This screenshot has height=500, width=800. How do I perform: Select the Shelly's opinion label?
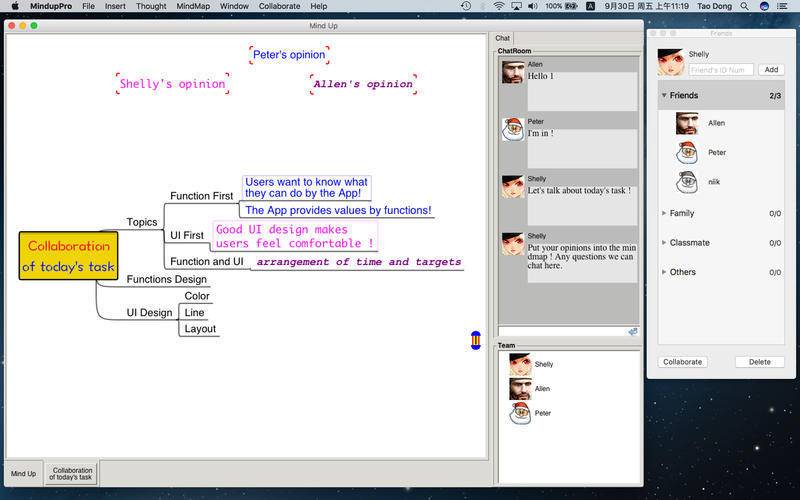[x=172, y=84]
